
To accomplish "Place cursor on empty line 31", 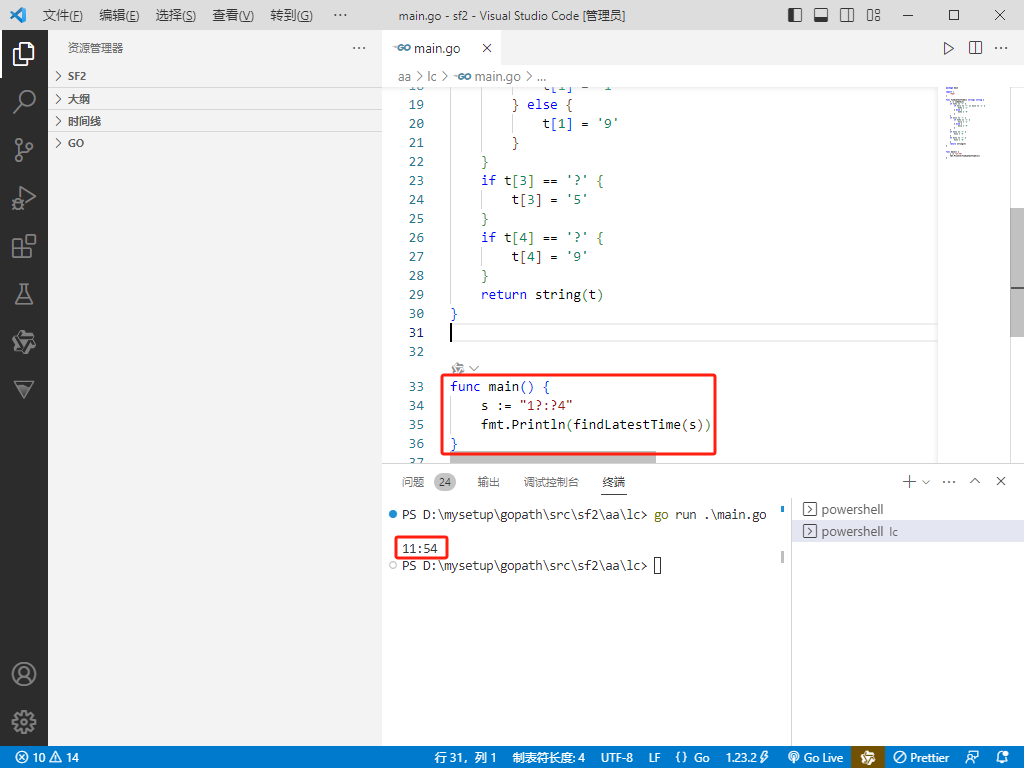I will [694, 332].
